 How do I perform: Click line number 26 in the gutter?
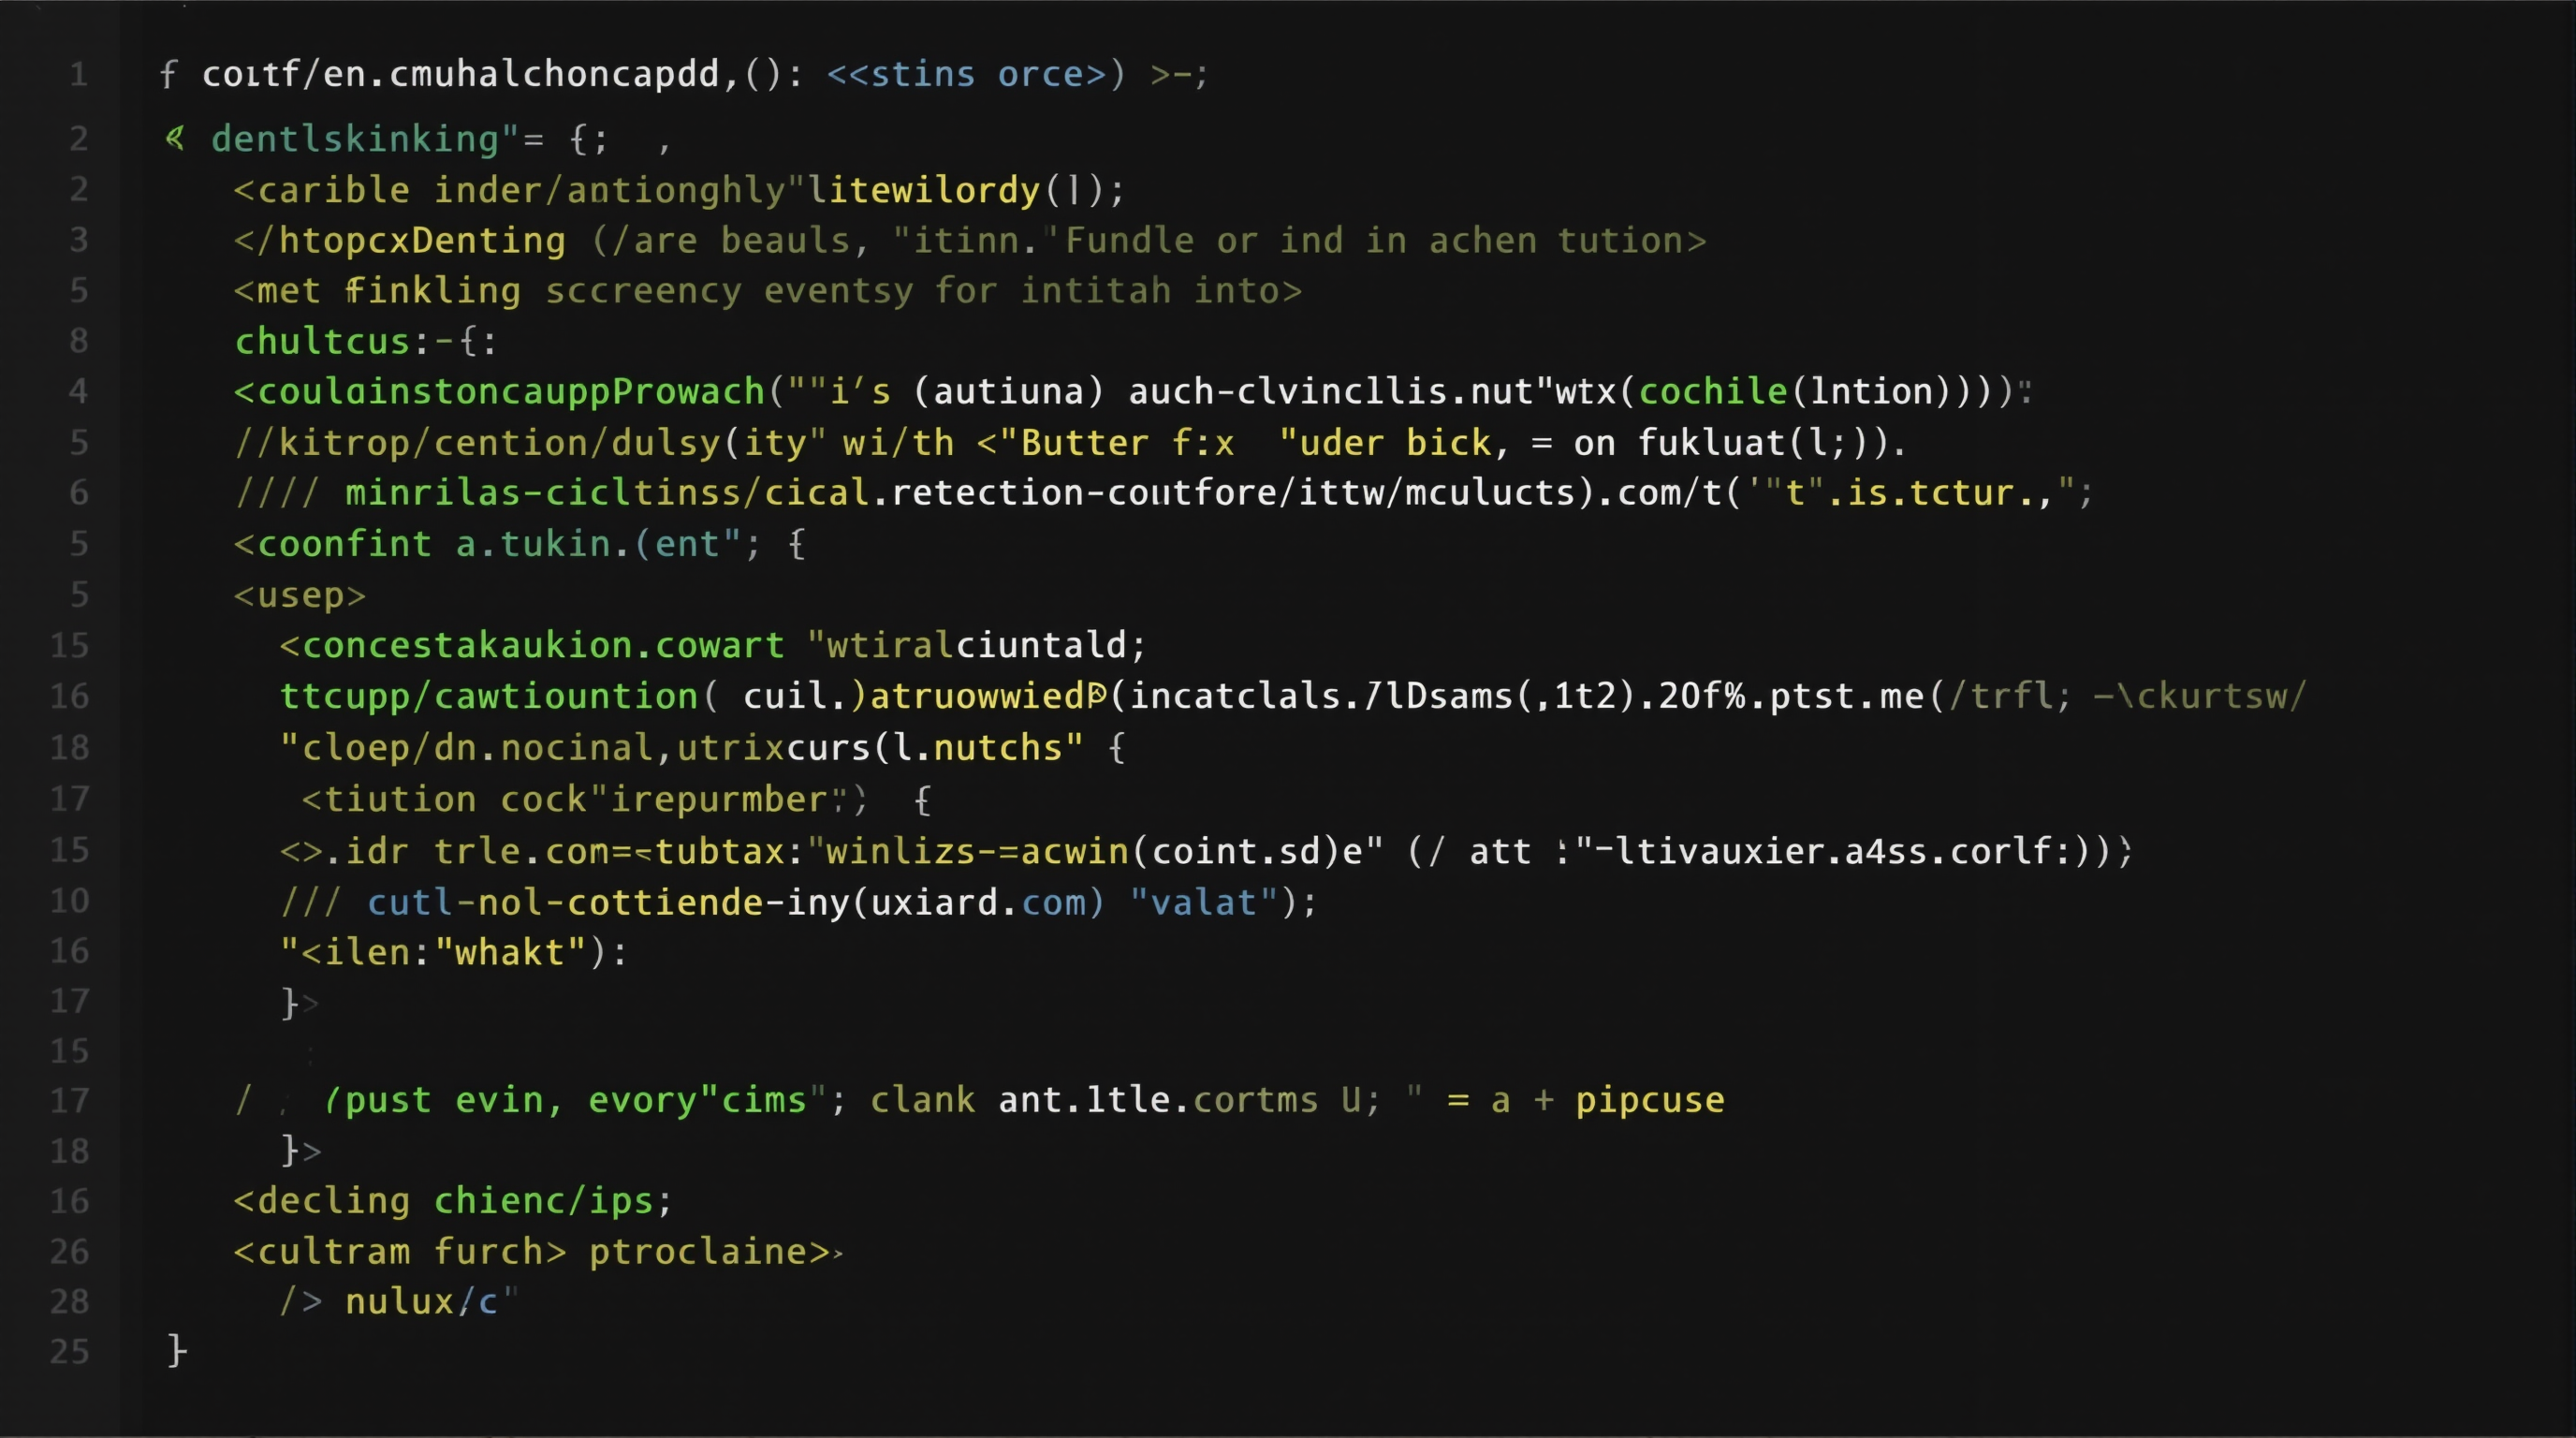70,1251
